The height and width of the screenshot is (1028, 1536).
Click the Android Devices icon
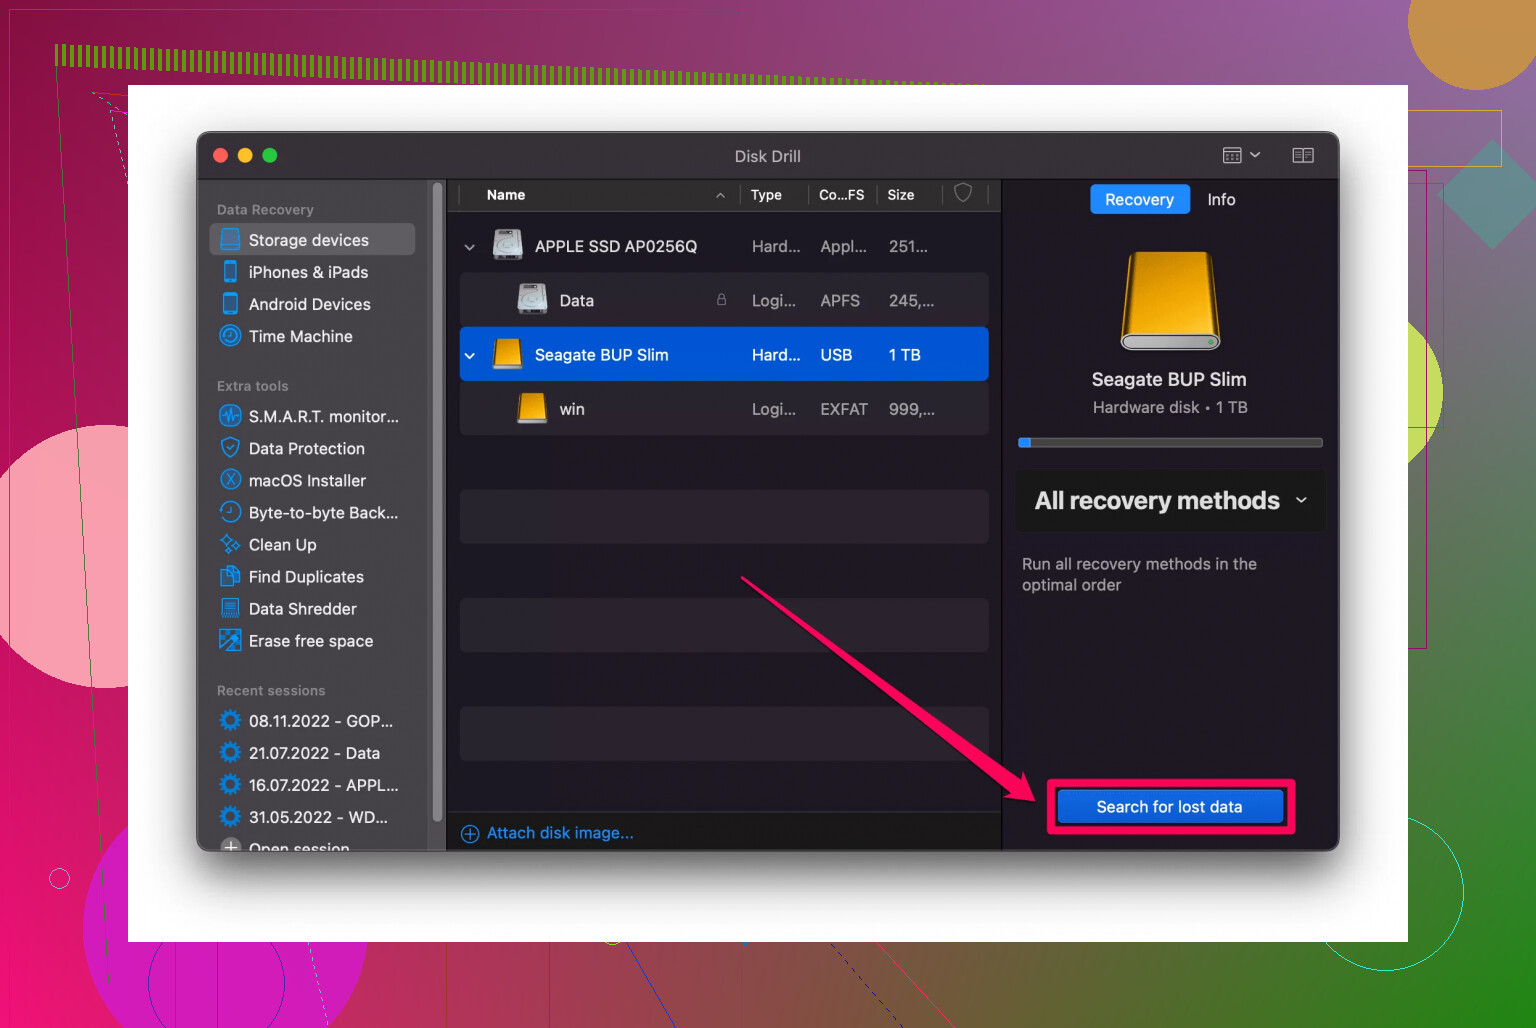click(231, 304)
